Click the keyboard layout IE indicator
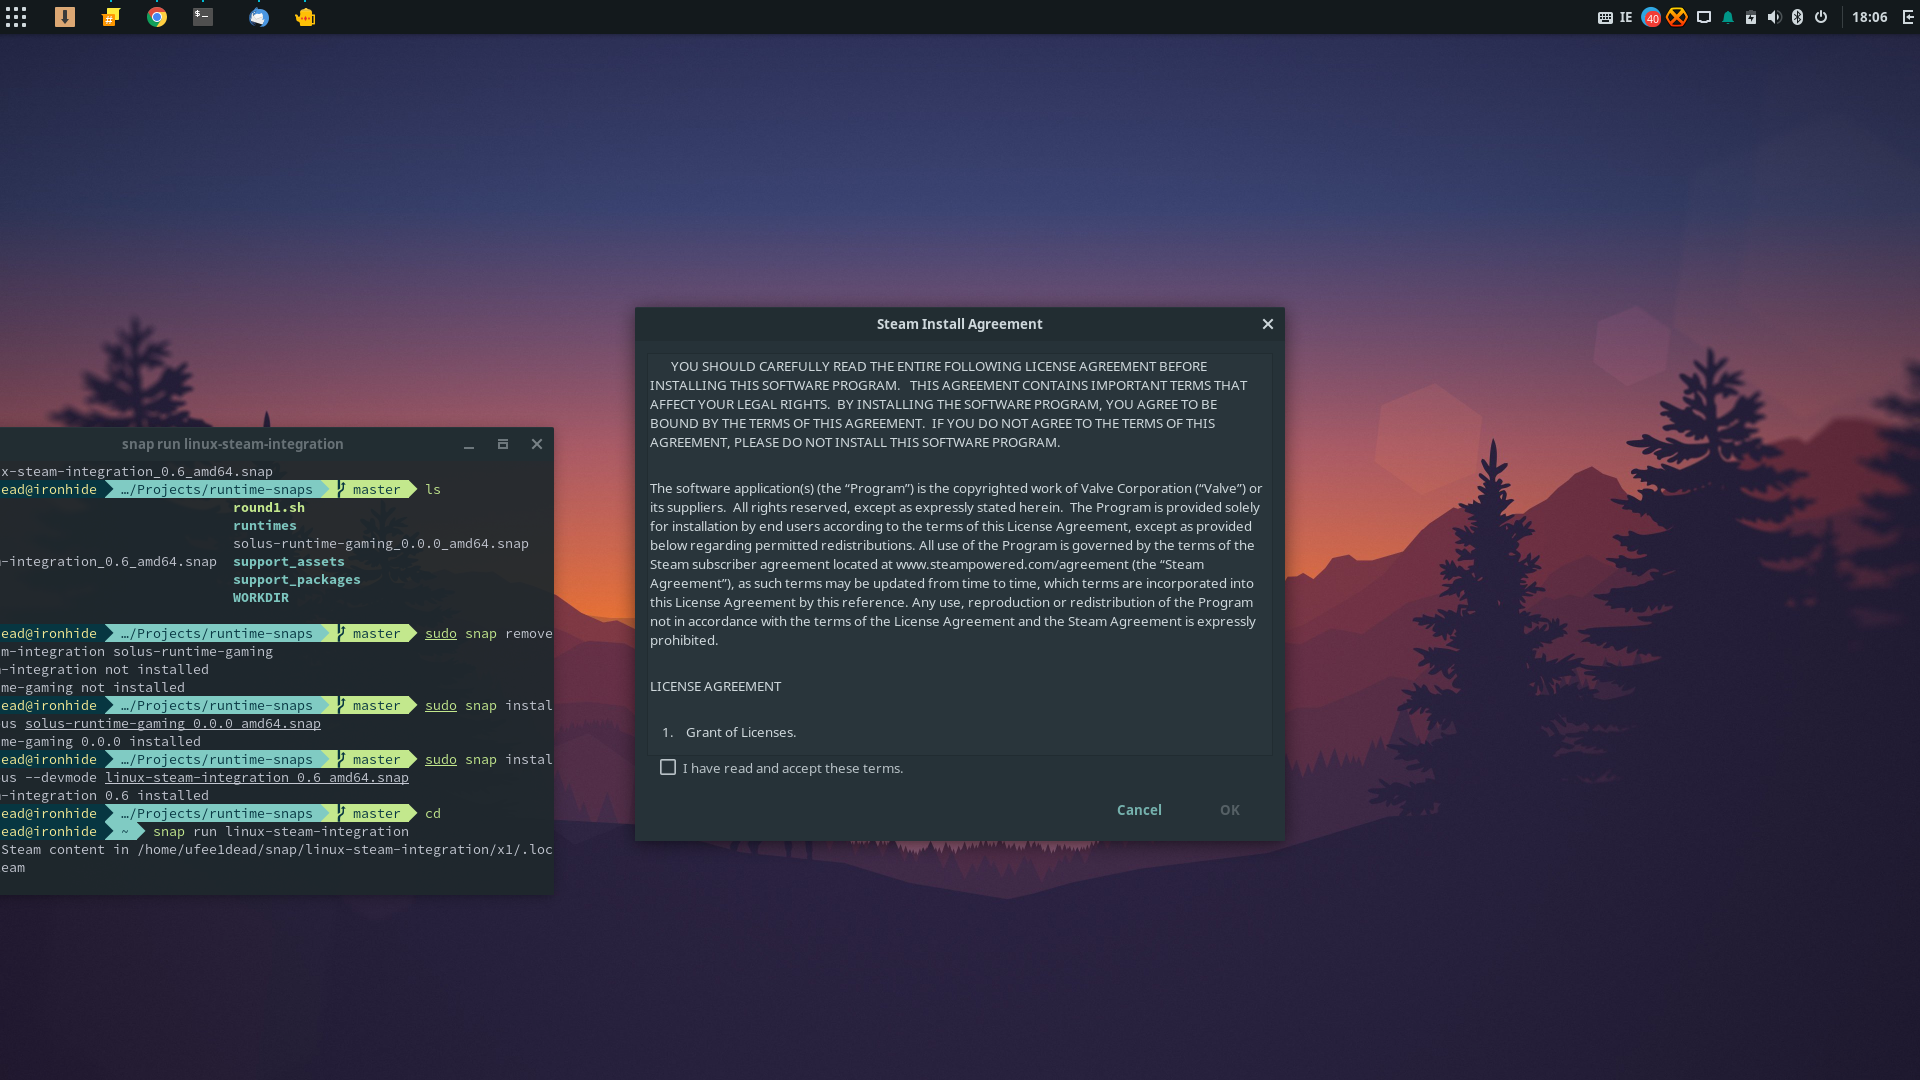 (1615, 17)
